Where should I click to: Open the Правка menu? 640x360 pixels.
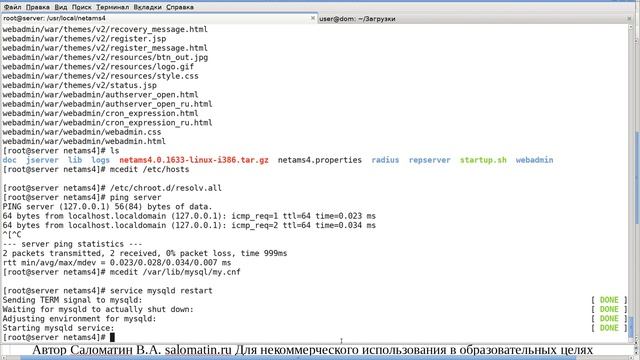(38, 7)
